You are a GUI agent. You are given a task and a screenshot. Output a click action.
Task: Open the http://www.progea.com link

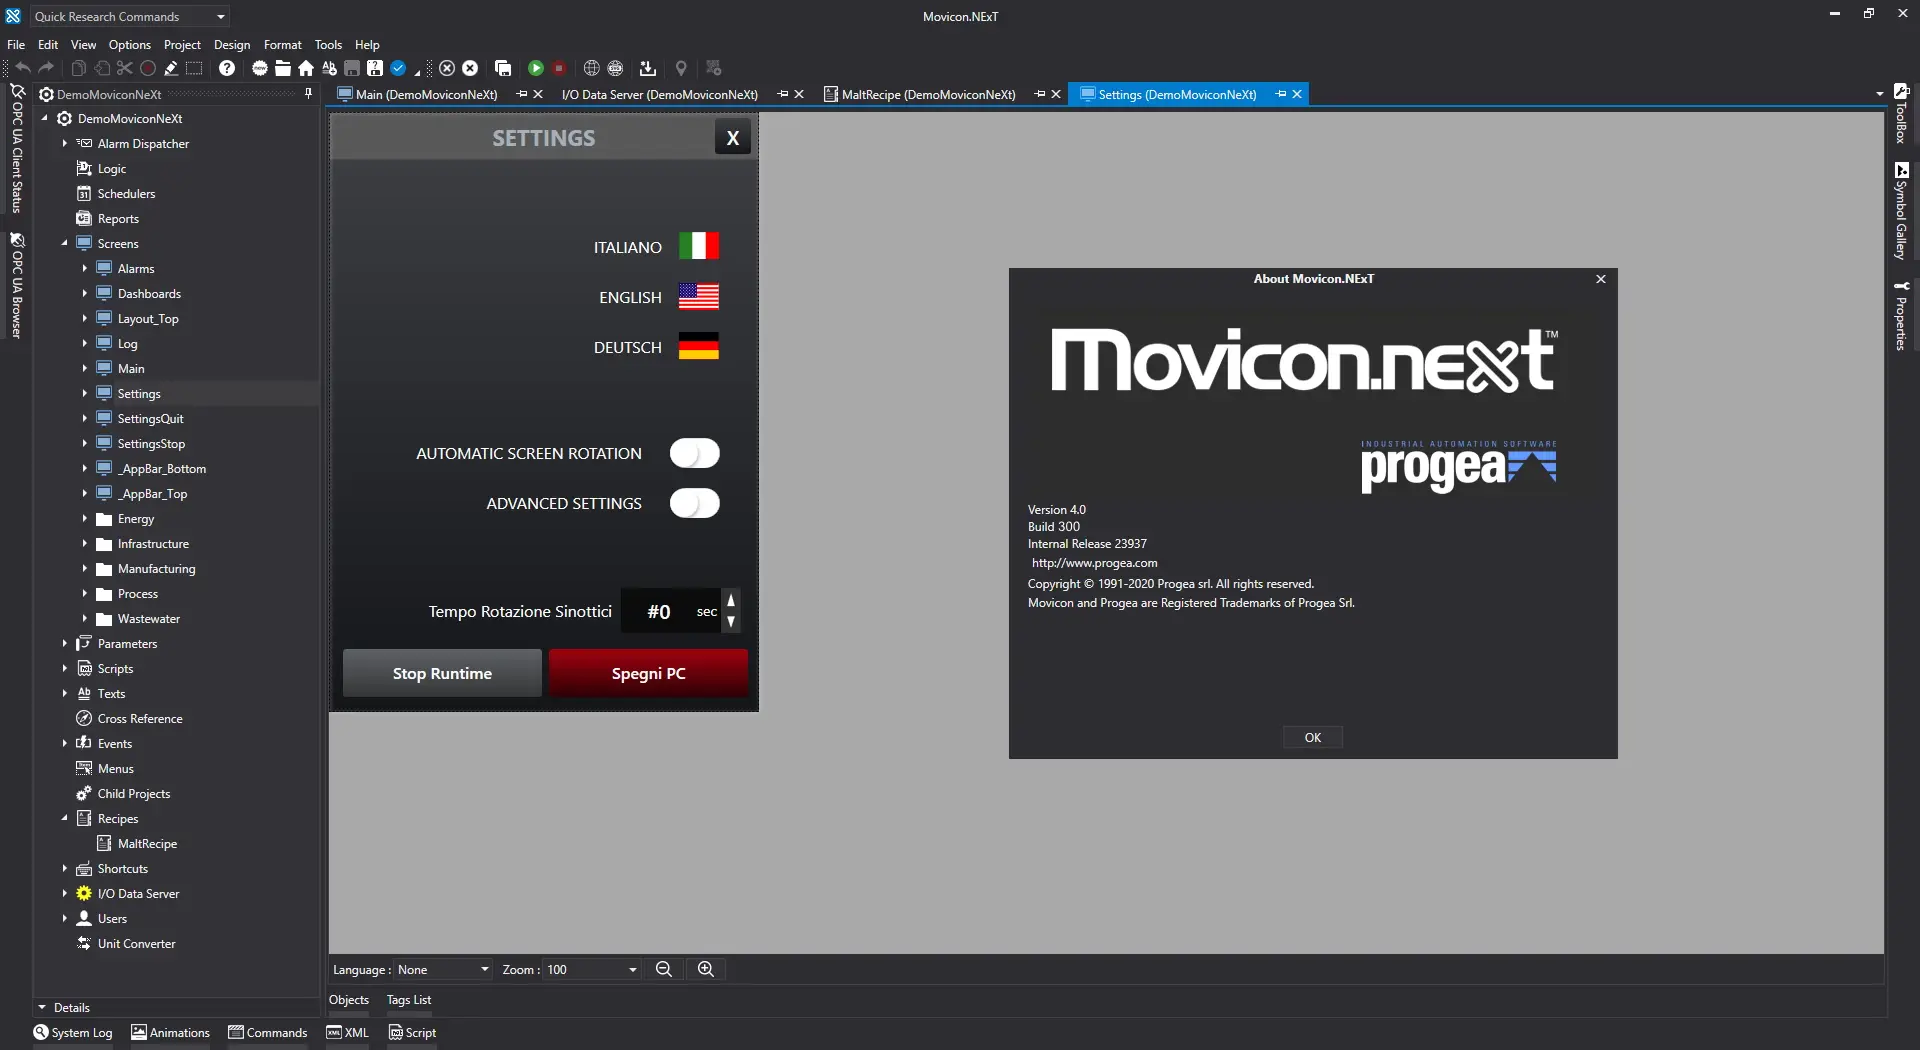point(1095,563)
